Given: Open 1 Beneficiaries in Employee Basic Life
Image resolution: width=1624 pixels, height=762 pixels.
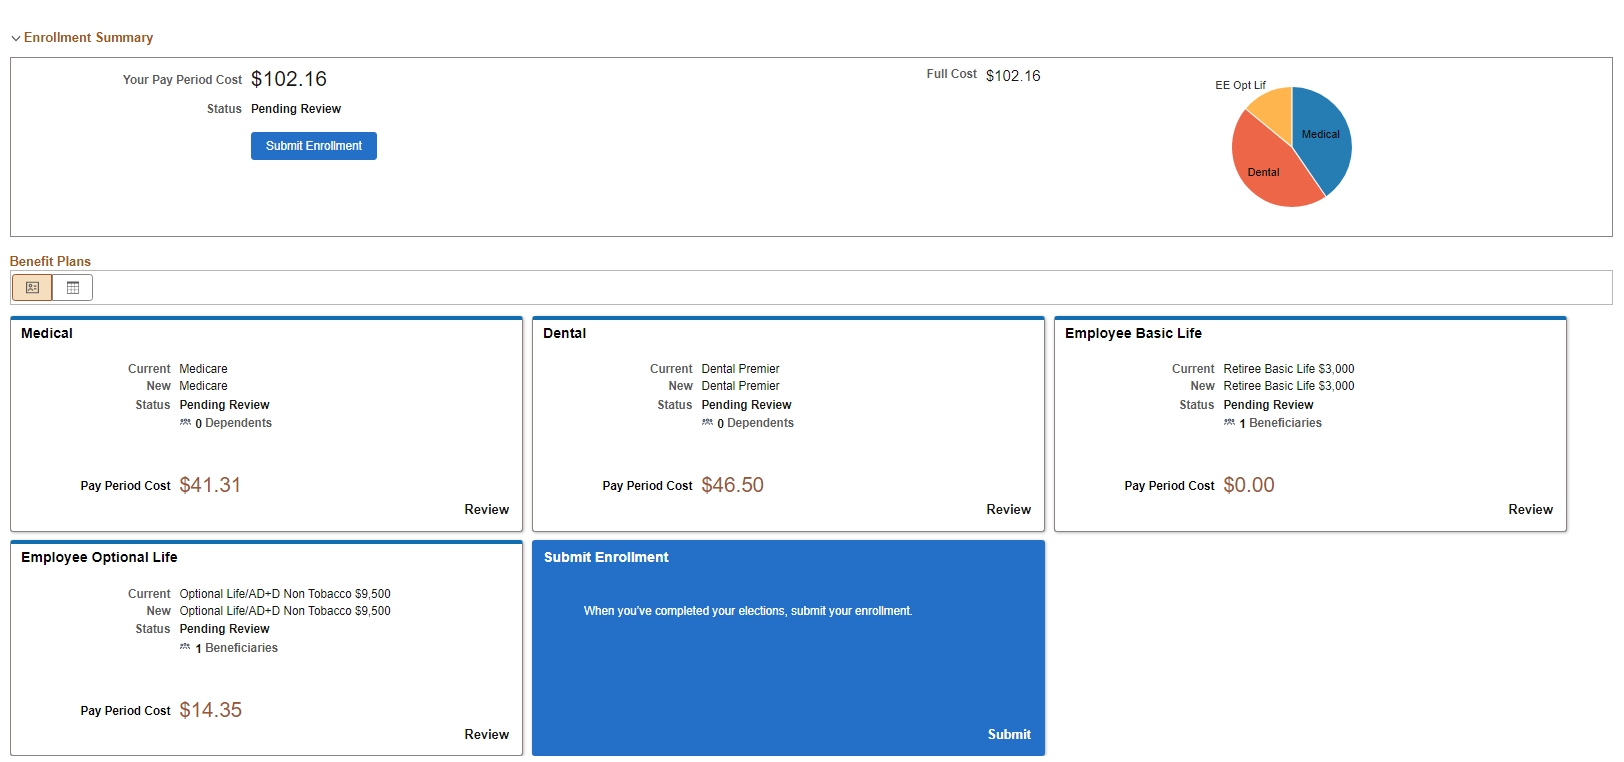Looking at the screenshot, I should (x=1280, y=423).
